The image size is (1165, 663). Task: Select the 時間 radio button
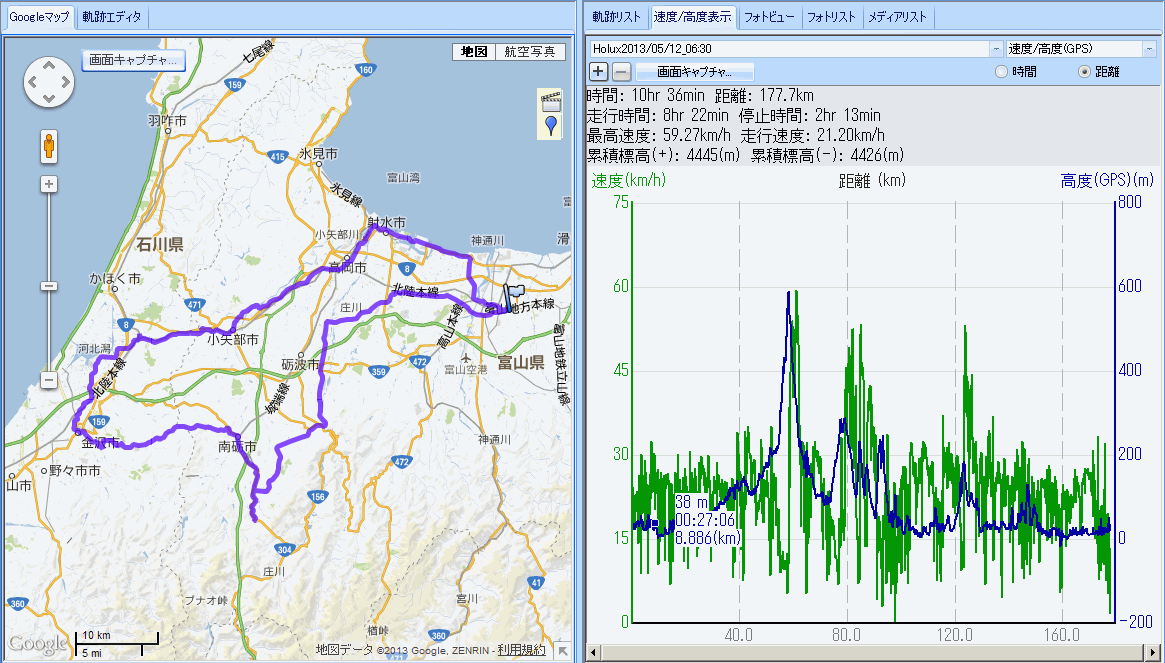[1002, 72]
